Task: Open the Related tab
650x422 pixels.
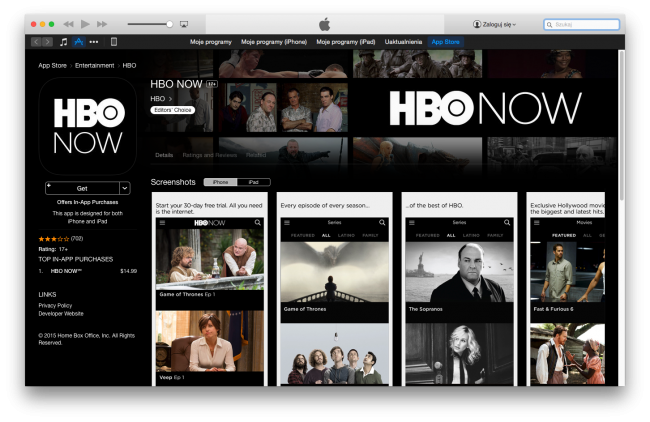Action: pos(256,155)
